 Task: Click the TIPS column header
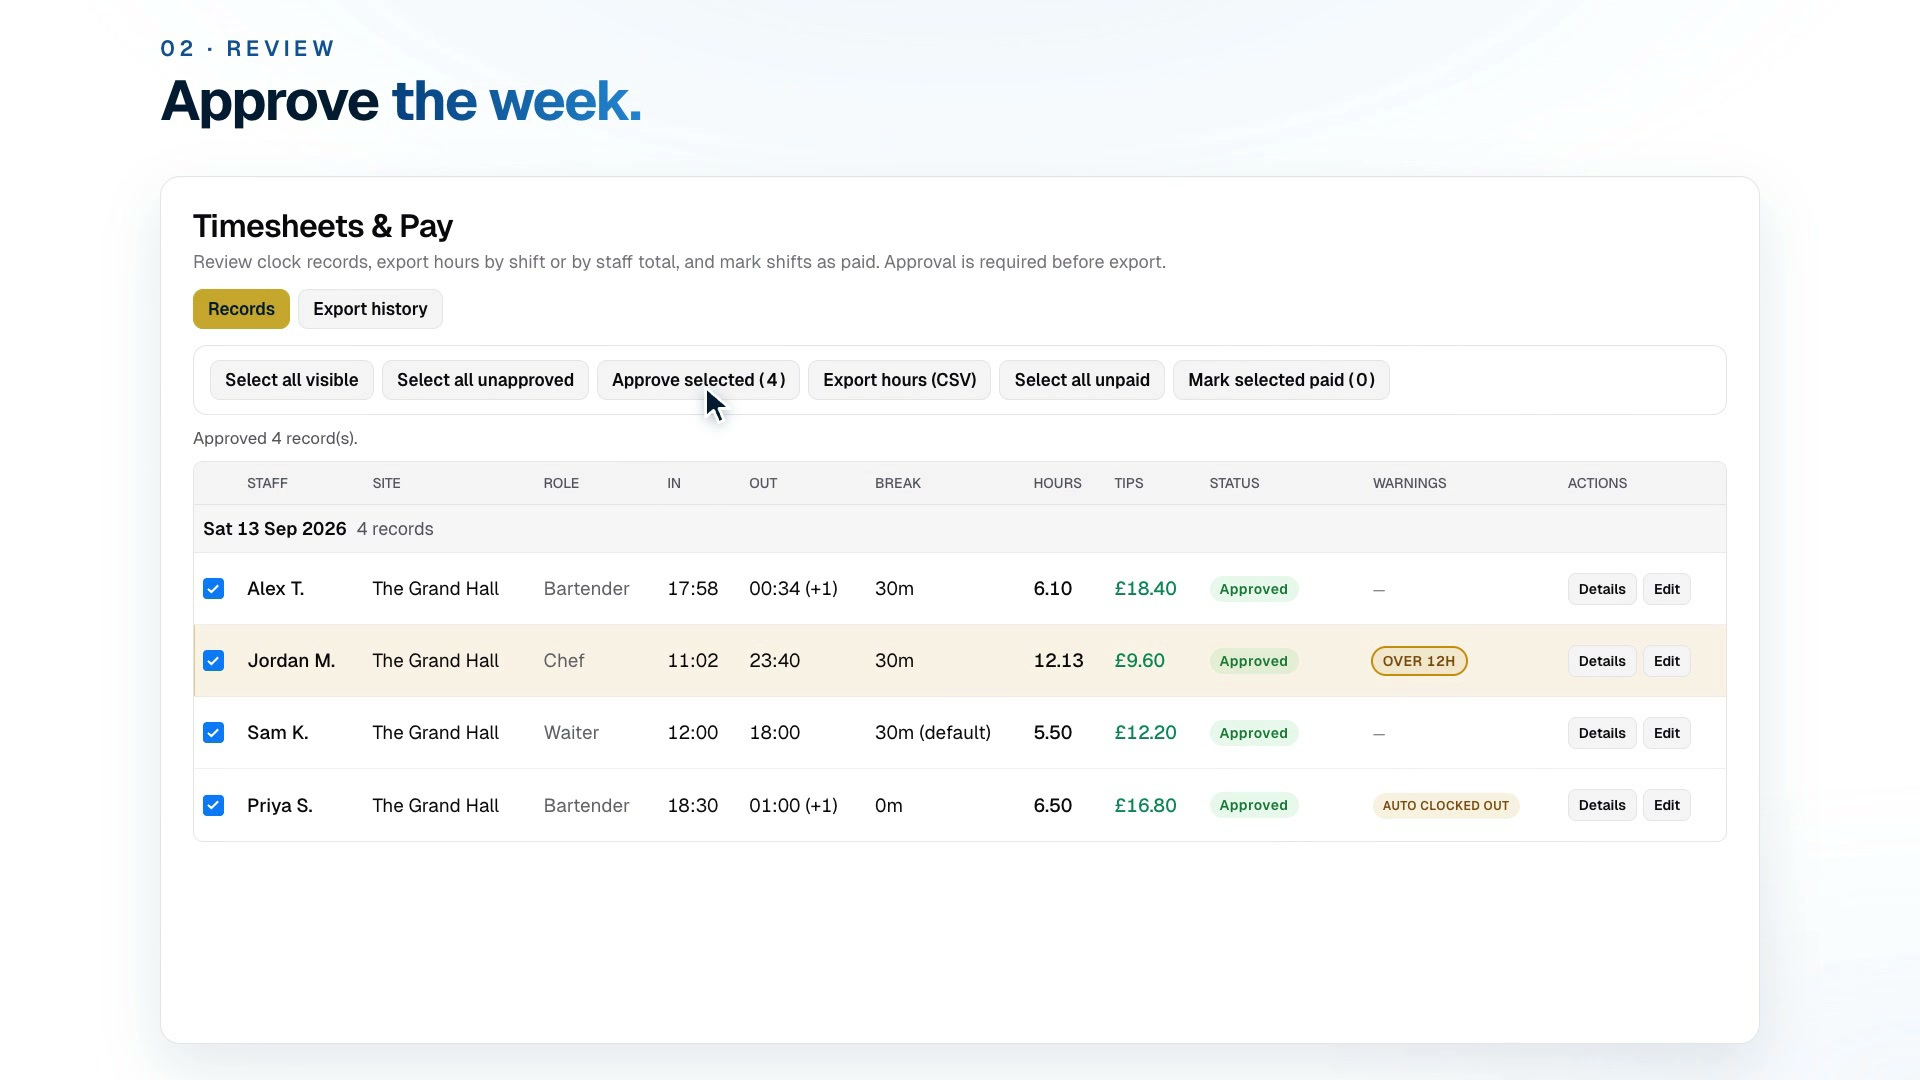pos(1128,483)
